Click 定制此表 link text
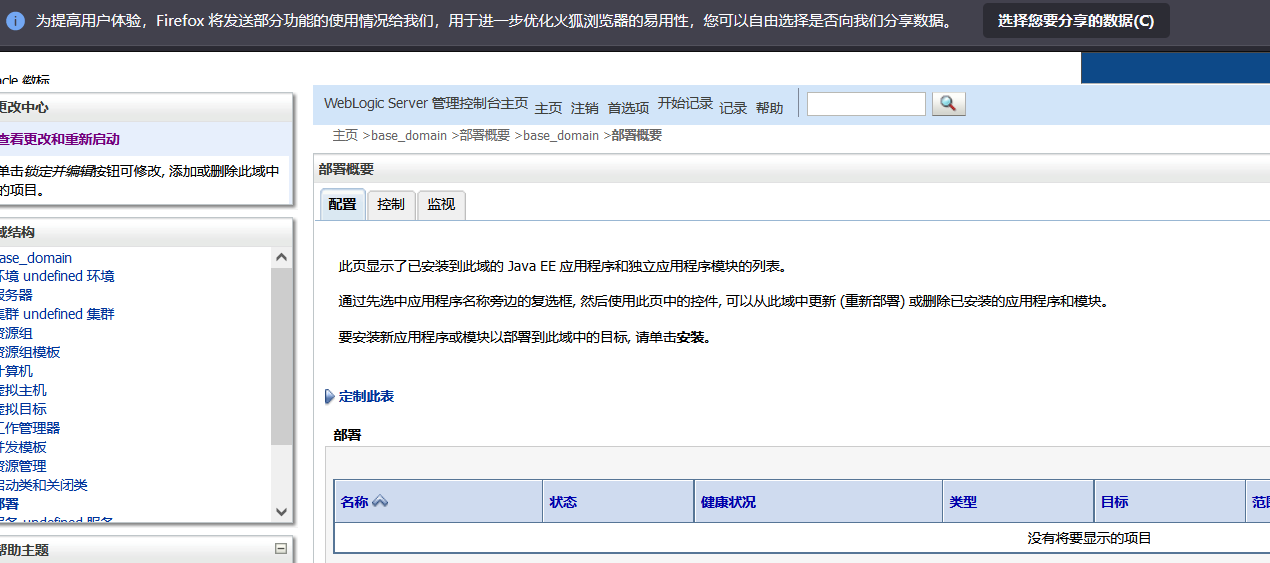 click(366, 397)
